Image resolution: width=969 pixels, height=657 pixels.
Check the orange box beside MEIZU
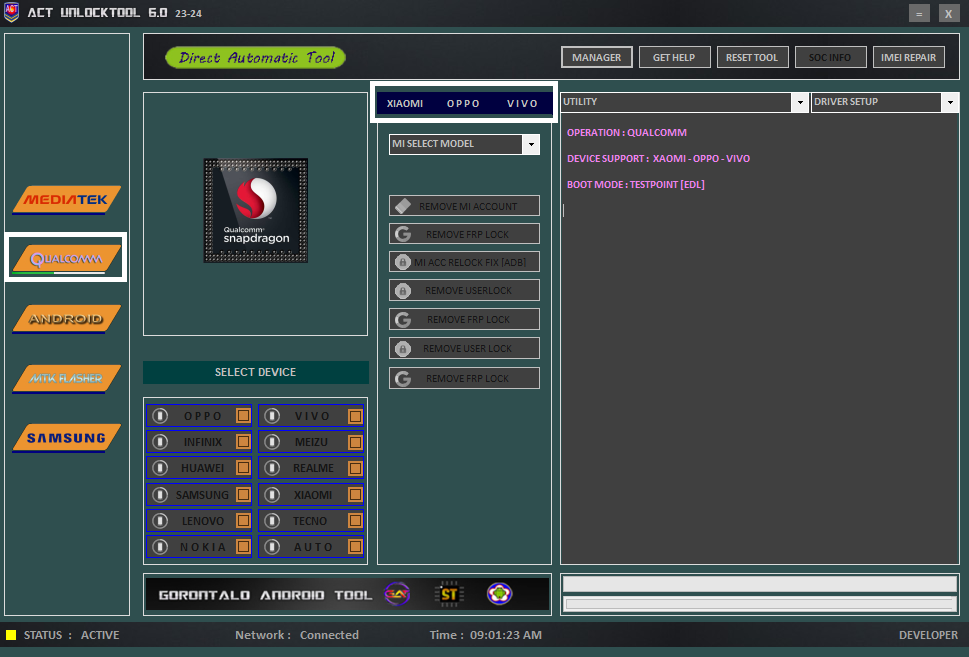[x=355, y=442]
